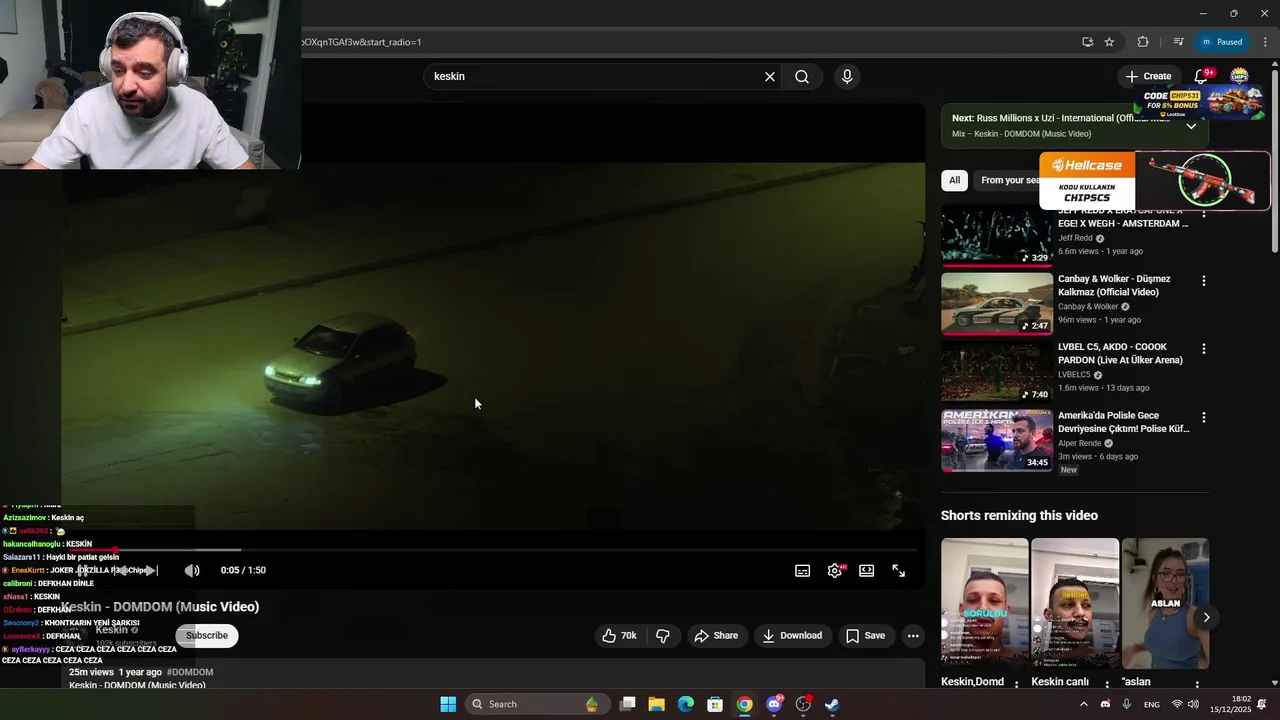Click the magnifier search button
The image size is (1280, 720).
click(802, 77)
